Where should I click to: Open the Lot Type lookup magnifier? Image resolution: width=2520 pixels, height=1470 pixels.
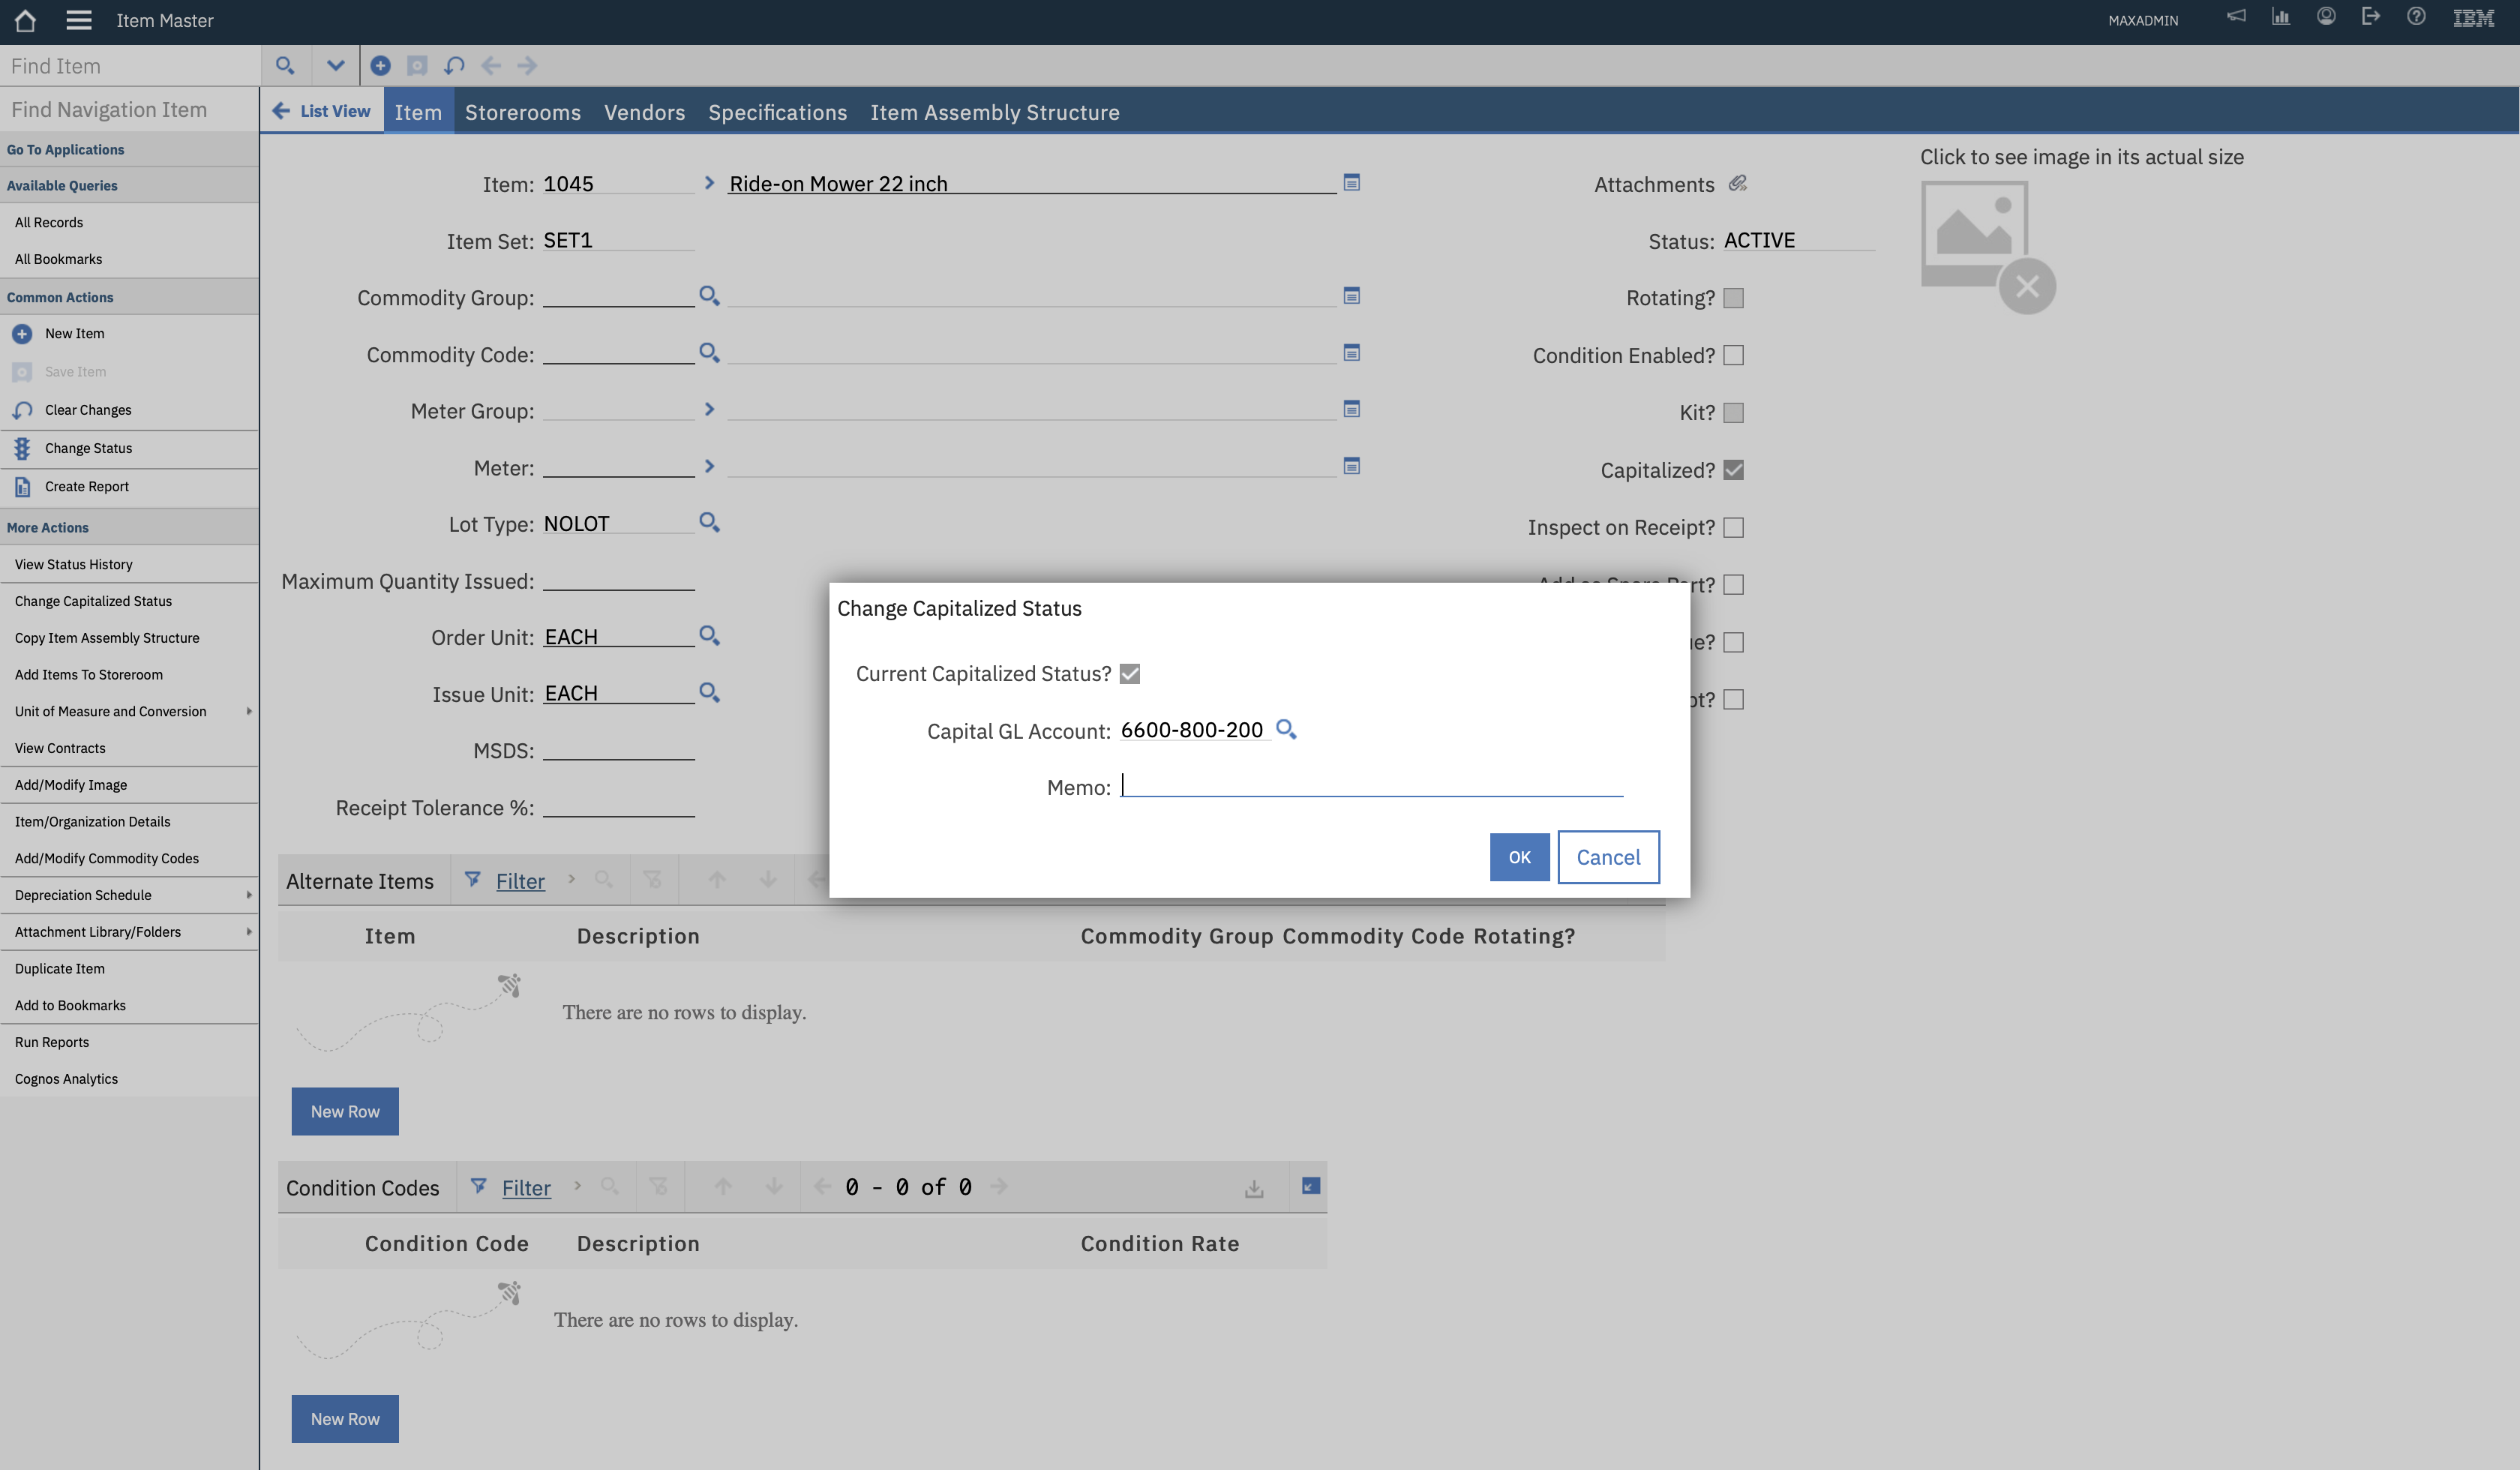coord(710,522)
